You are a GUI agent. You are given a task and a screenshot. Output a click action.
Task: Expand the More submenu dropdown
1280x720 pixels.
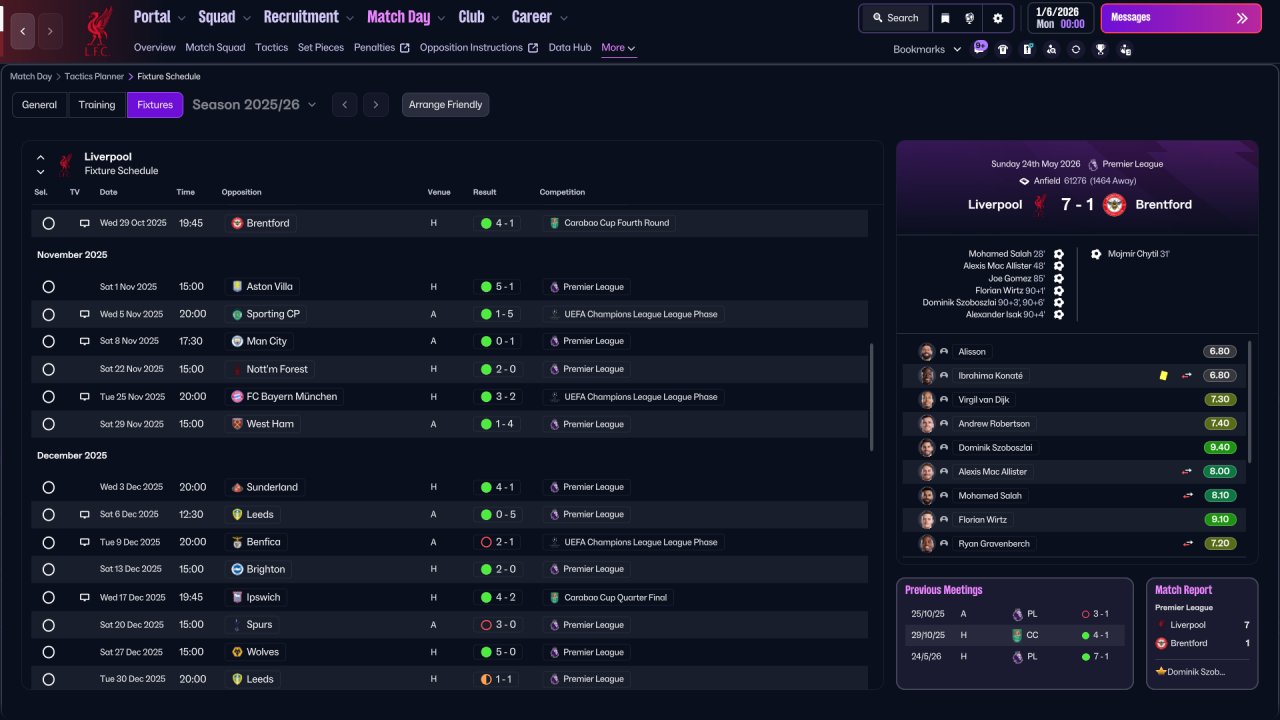(x=618, y=48)
